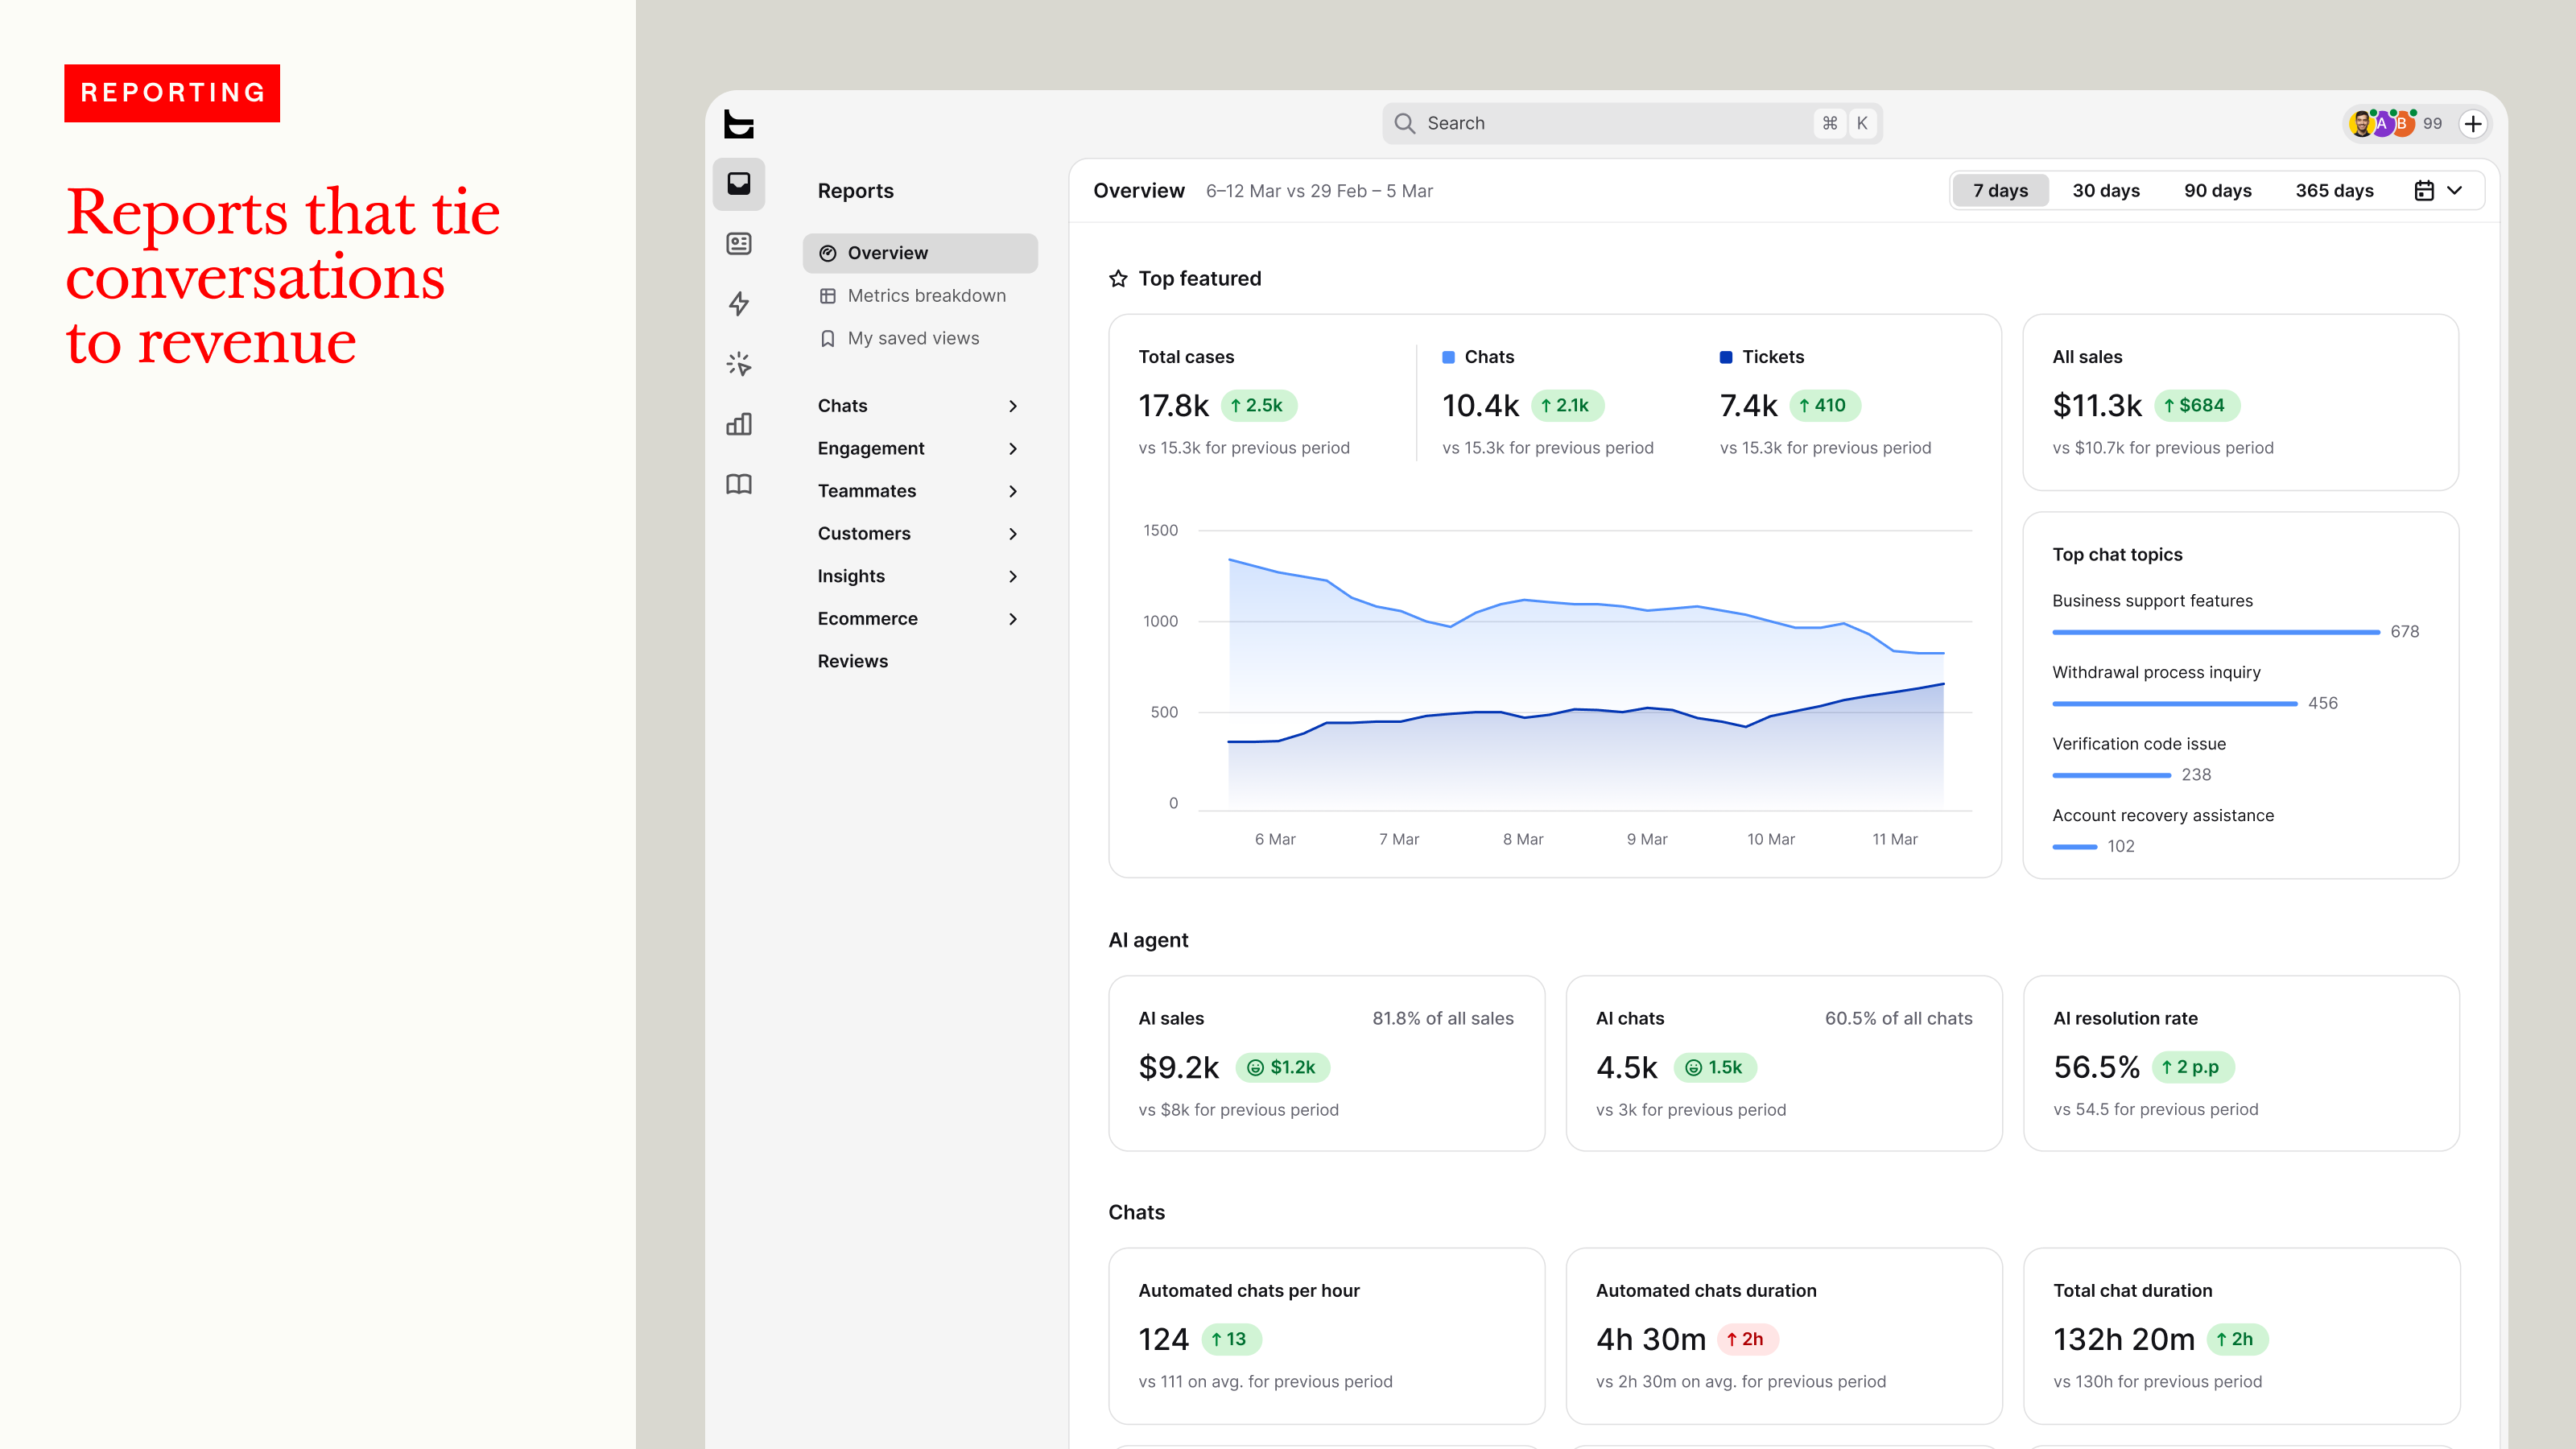Click the All sales $11.3k value

pos(2097,406)
